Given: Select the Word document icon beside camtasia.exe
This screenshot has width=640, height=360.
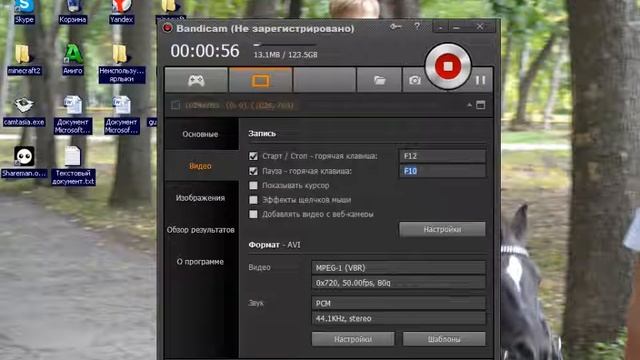Looking at the screenshot, I should click(x=73, y=115).
